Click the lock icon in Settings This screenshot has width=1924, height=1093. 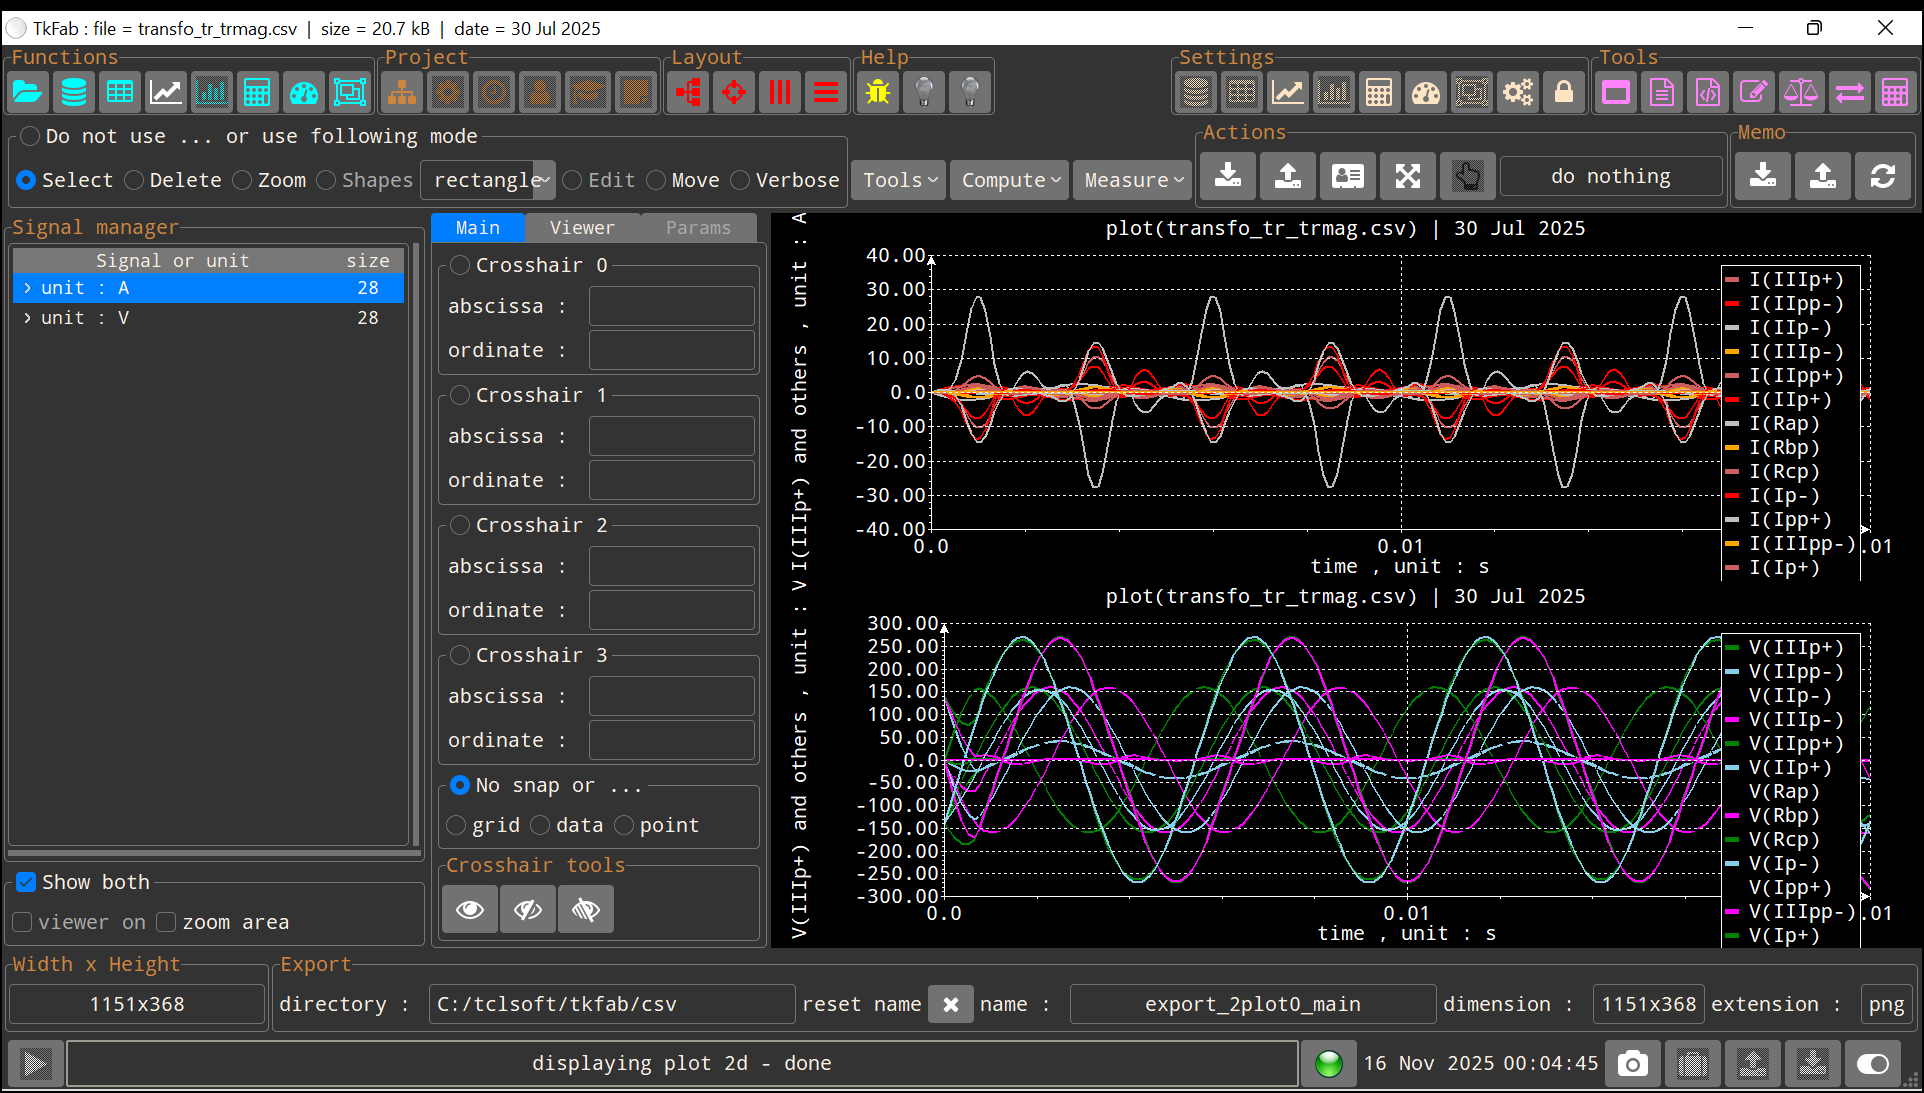(1564, 93)
